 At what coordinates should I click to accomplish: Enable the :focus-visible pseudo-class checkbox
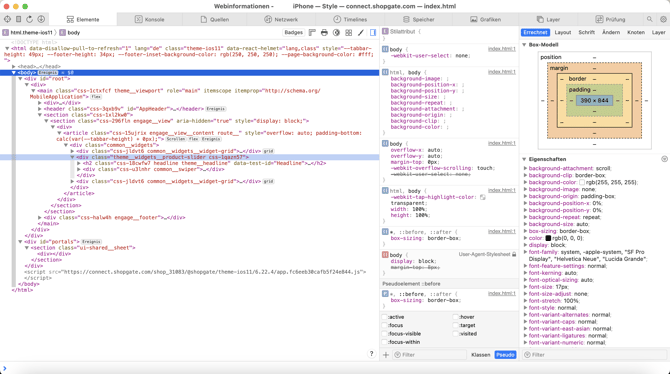385,334
